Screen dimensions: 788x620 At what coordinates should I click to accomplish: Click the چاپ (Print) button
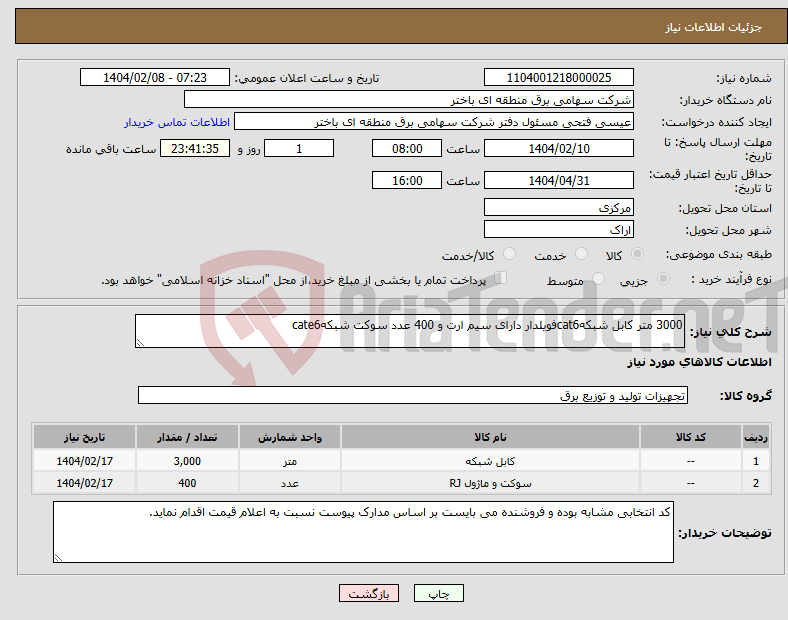[438, 593]
